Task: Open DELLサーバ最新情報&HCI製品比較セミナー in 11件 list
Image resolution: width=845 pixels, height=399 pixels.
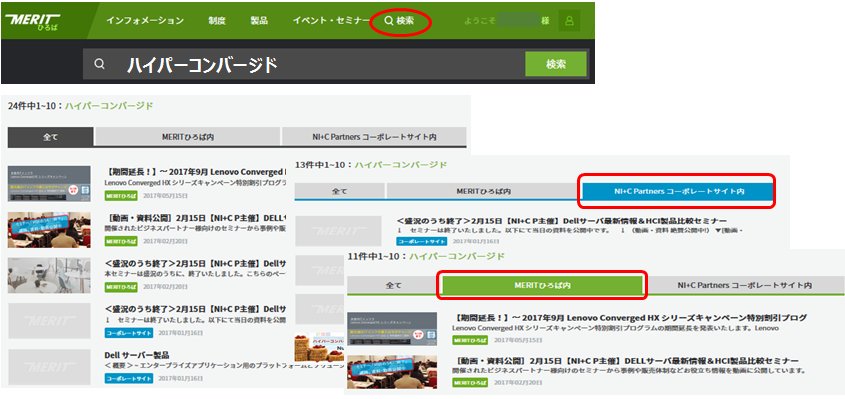Action: 626,361
